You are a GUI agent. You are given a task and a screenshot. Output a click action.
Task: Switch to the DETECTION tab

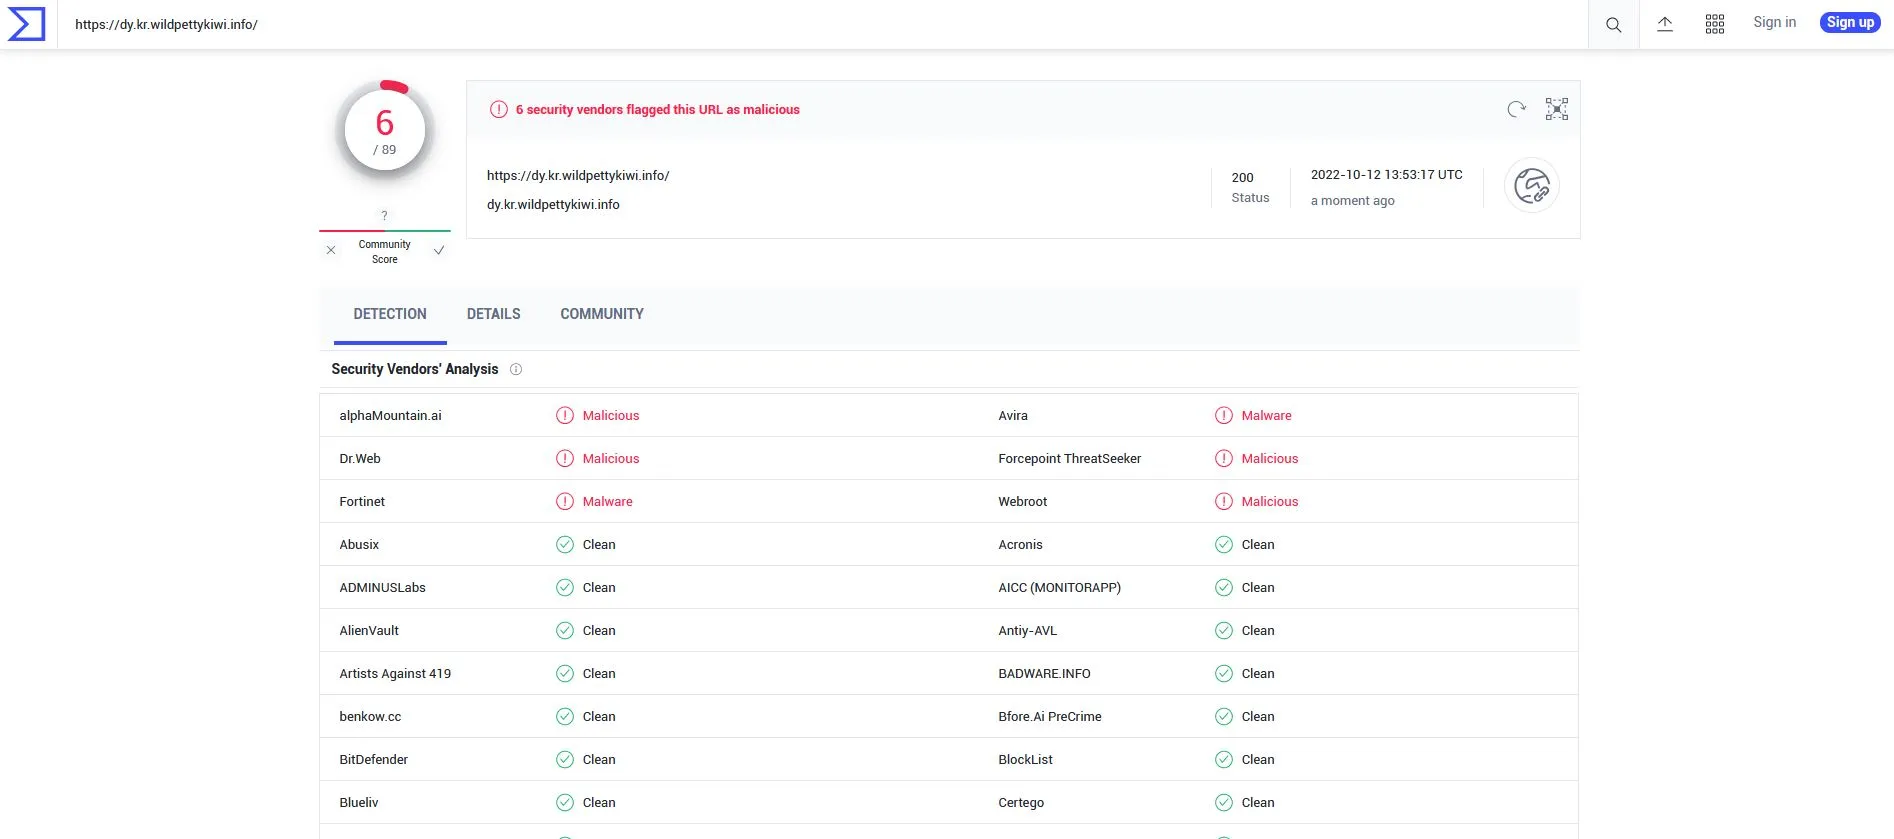coord(390,314)
